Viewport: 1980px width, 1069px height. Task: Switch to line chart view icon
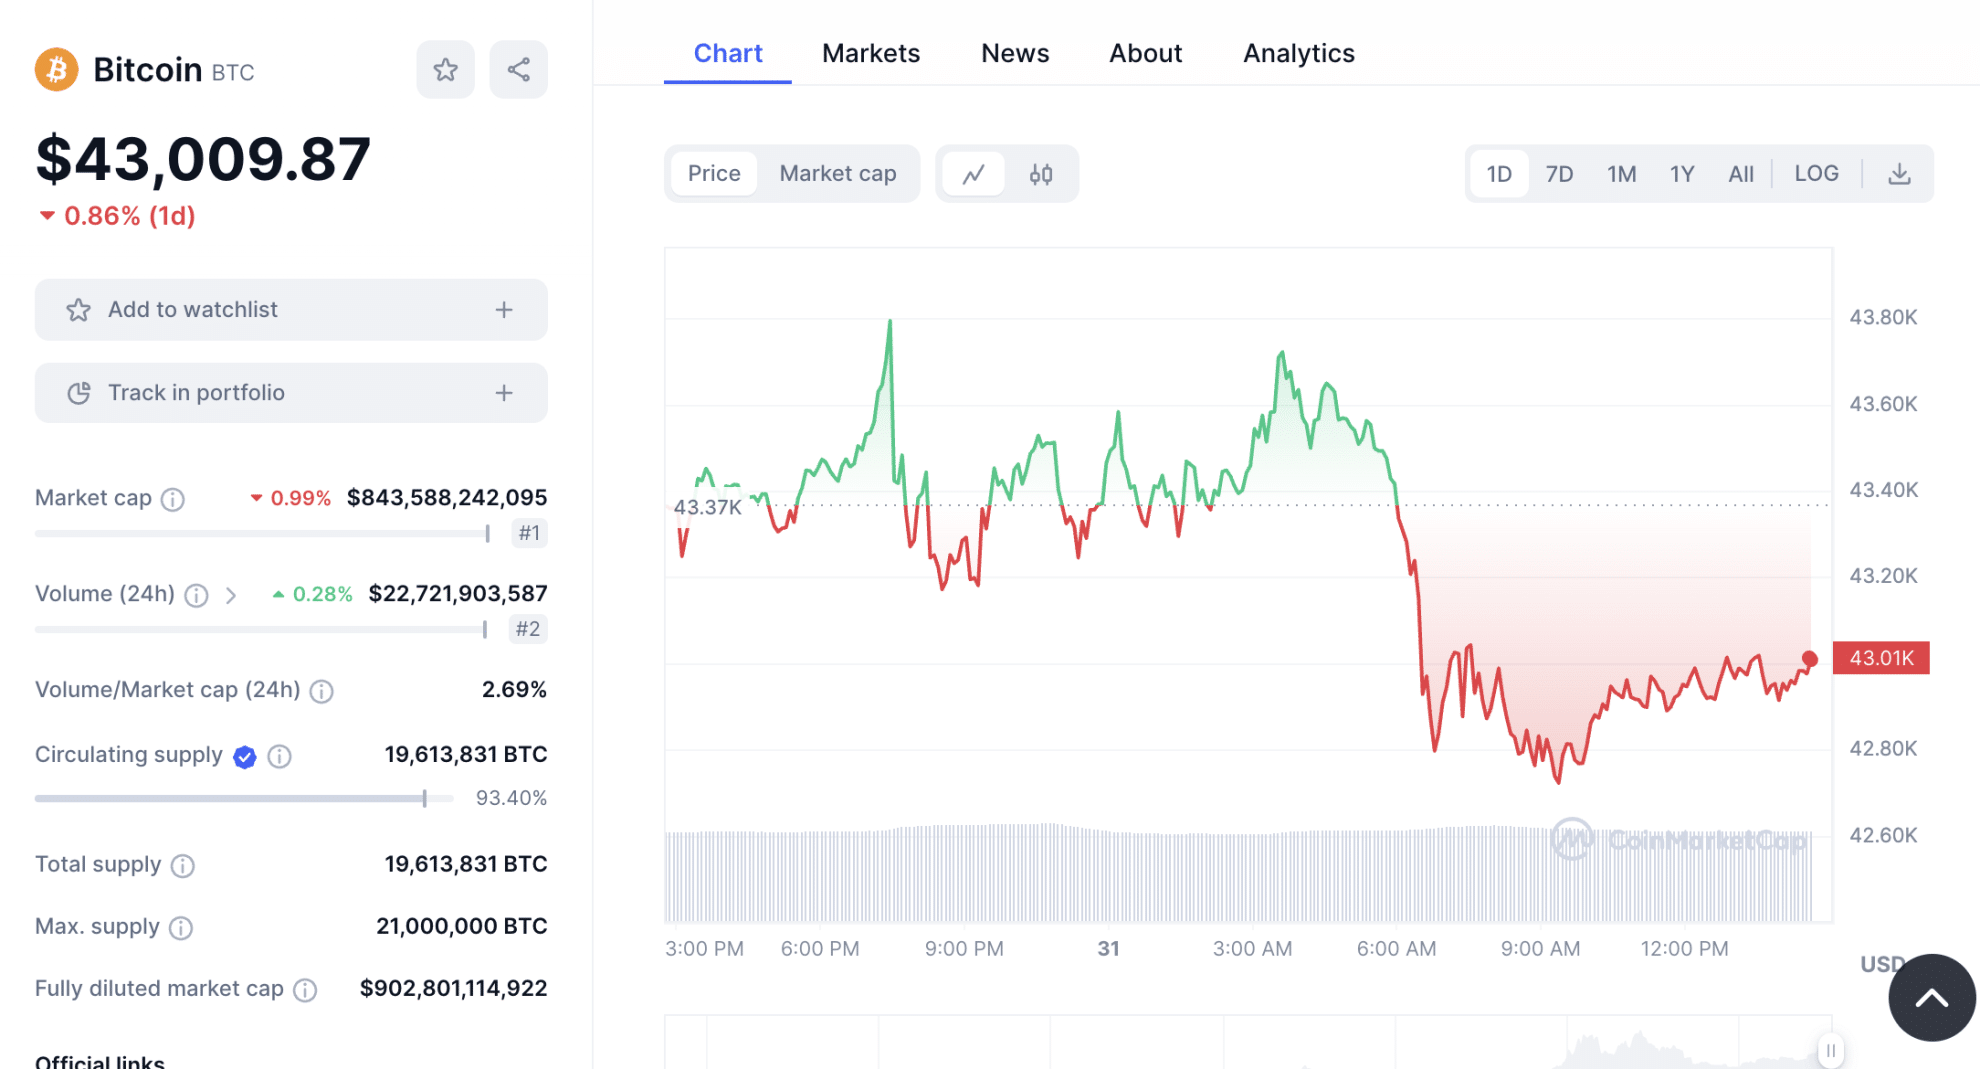point(974,174)
